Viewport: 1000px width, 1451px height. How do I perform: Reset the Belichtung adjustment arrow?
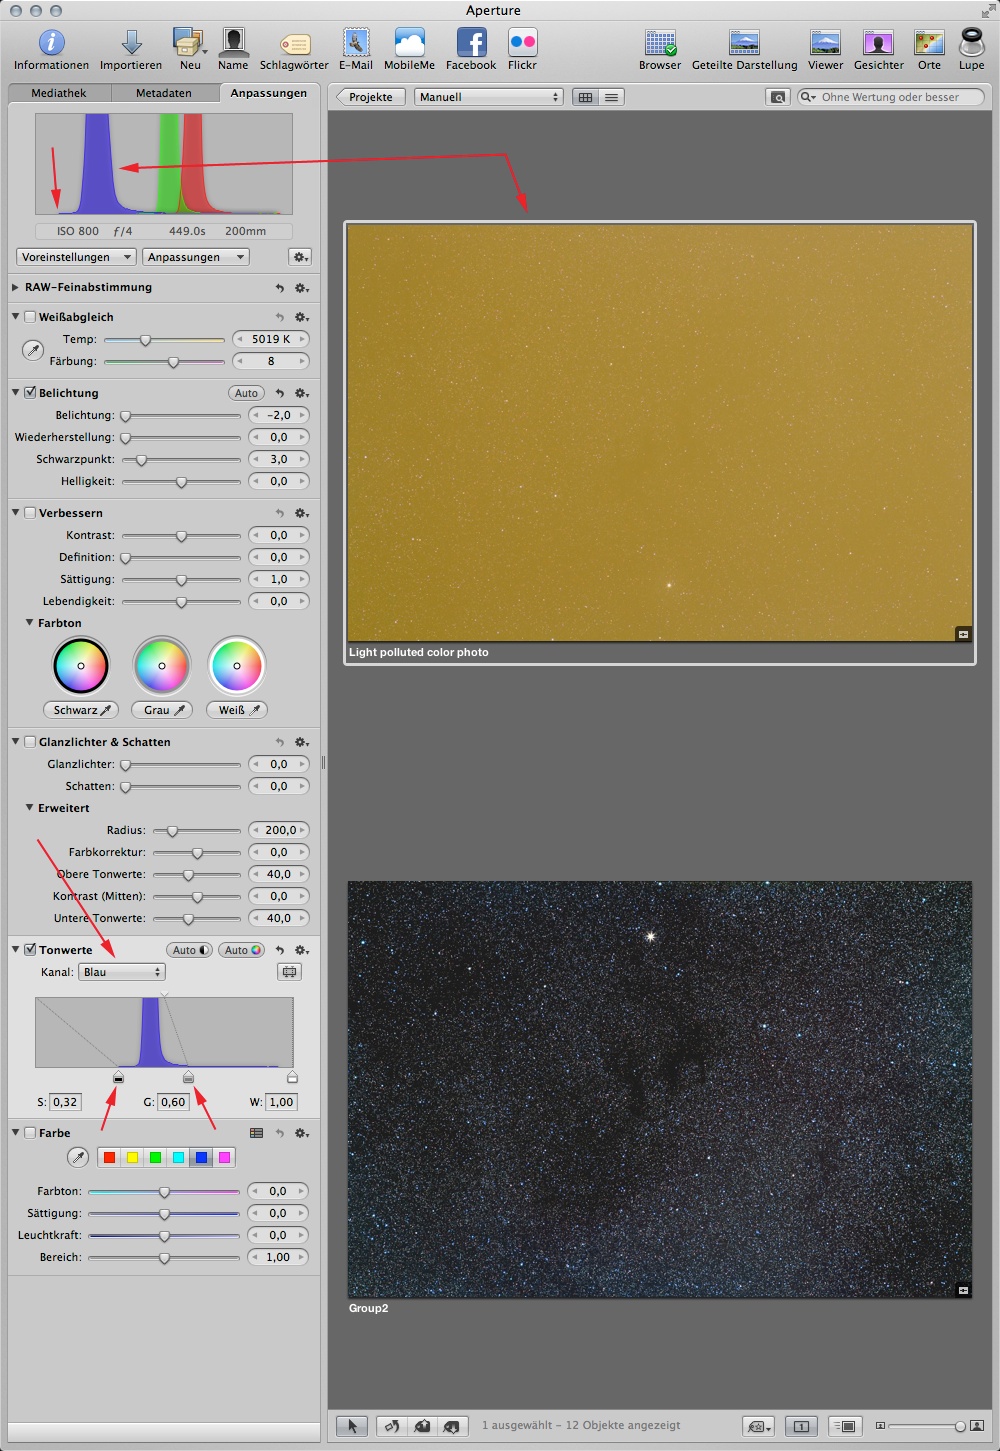(x=280, y=393)
